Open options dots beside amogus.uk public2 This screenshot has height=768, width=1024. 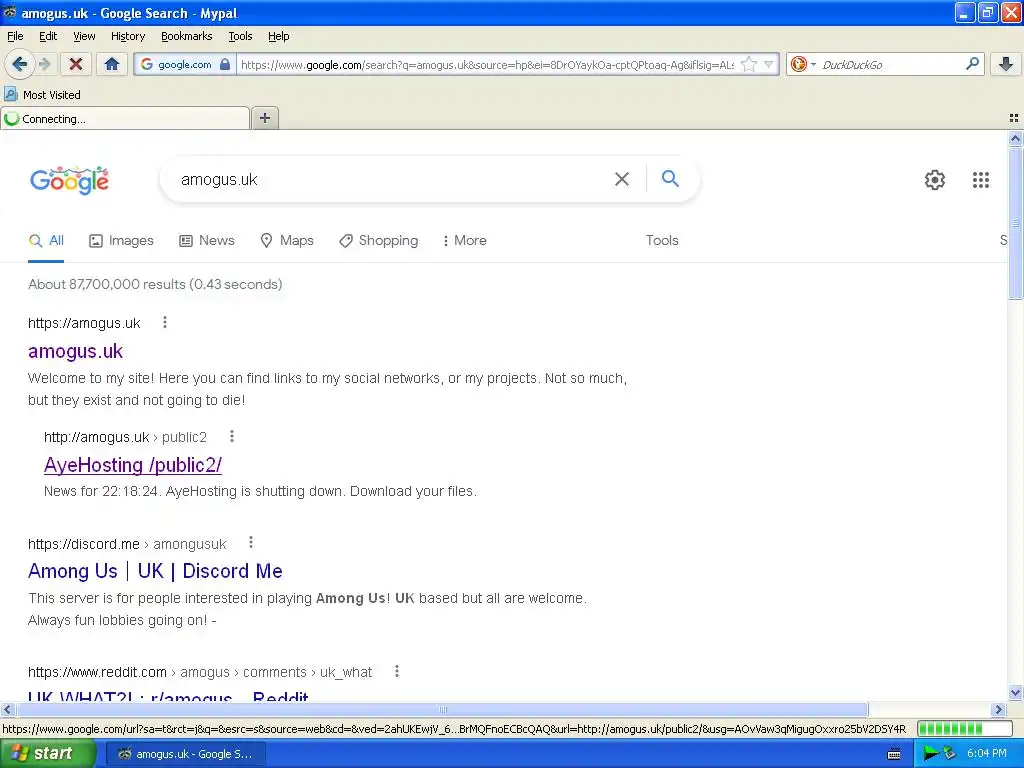click(232, 436)
